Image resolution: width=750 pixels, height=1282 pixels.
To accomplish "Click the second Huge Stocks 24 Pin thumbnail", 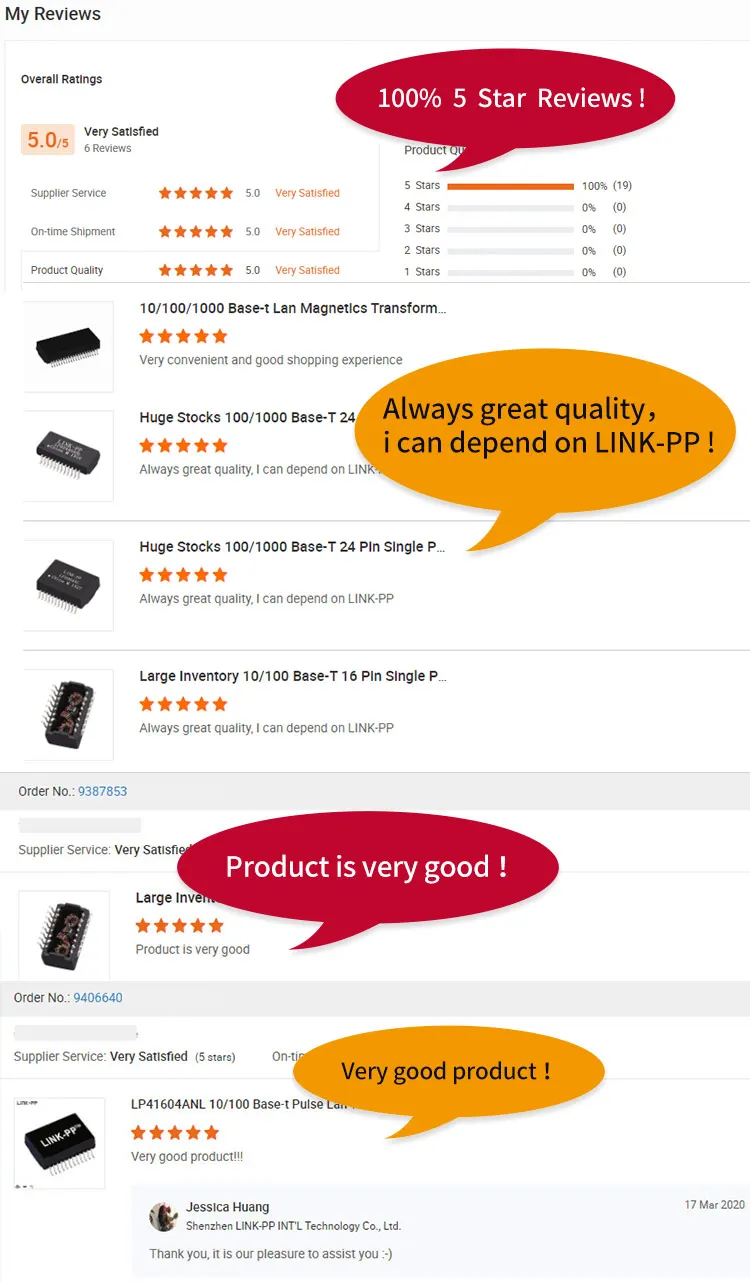I will pyautogui.click(x=68, y=585).
